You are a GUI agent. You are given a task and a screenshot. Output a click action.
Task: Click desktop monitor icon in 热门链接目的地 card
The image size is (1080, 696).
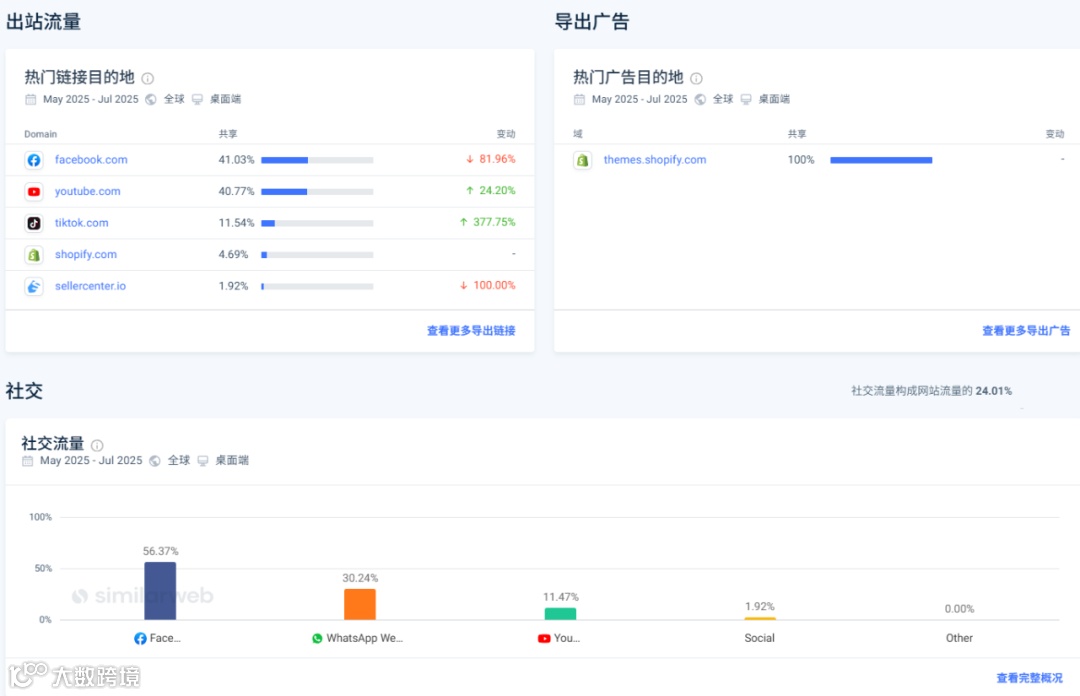tap(198, 99)
